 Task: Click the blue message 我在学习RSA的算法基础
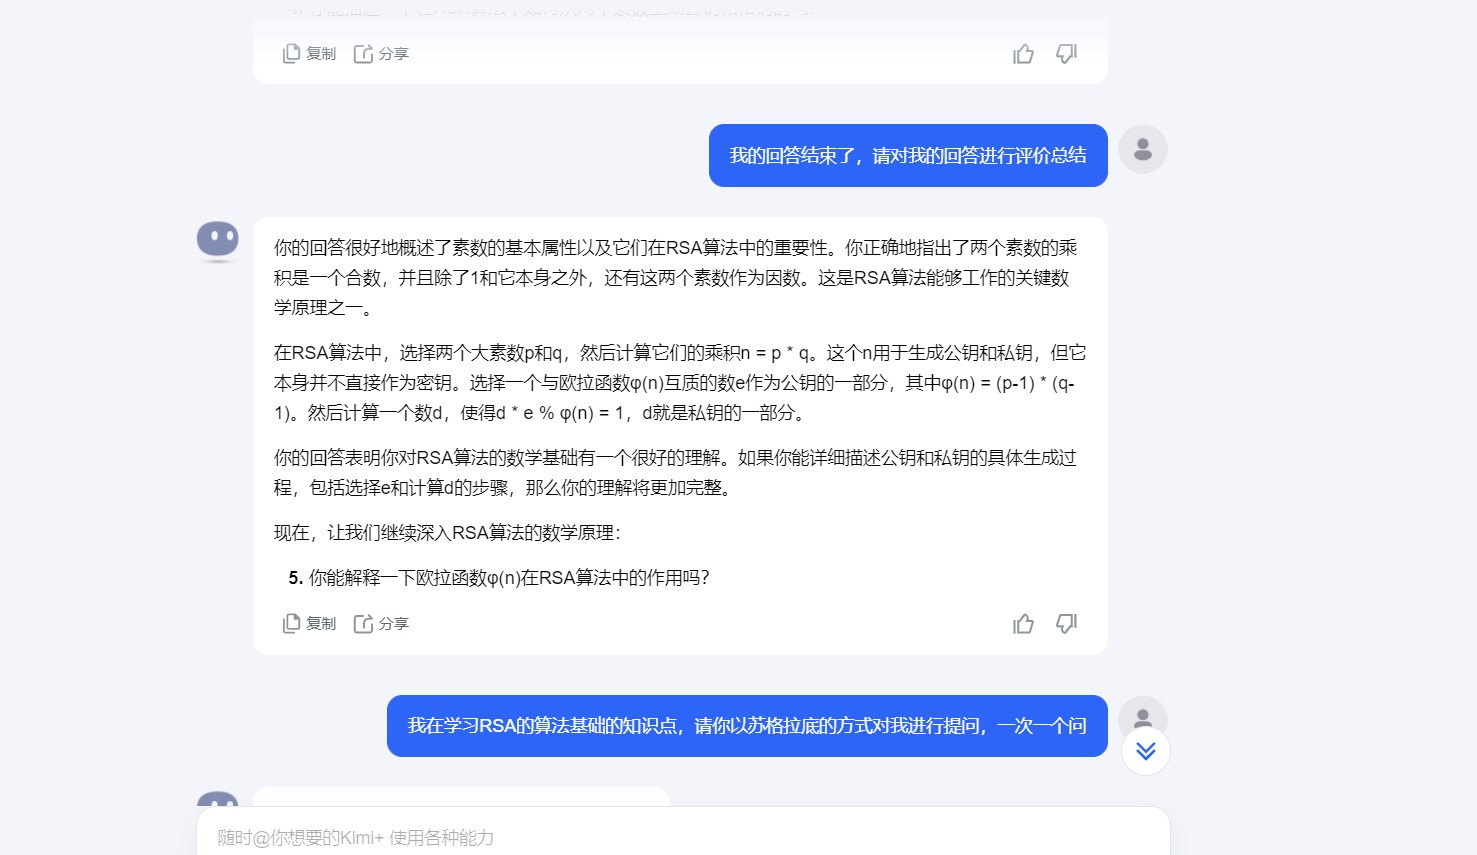coord(747,726)
